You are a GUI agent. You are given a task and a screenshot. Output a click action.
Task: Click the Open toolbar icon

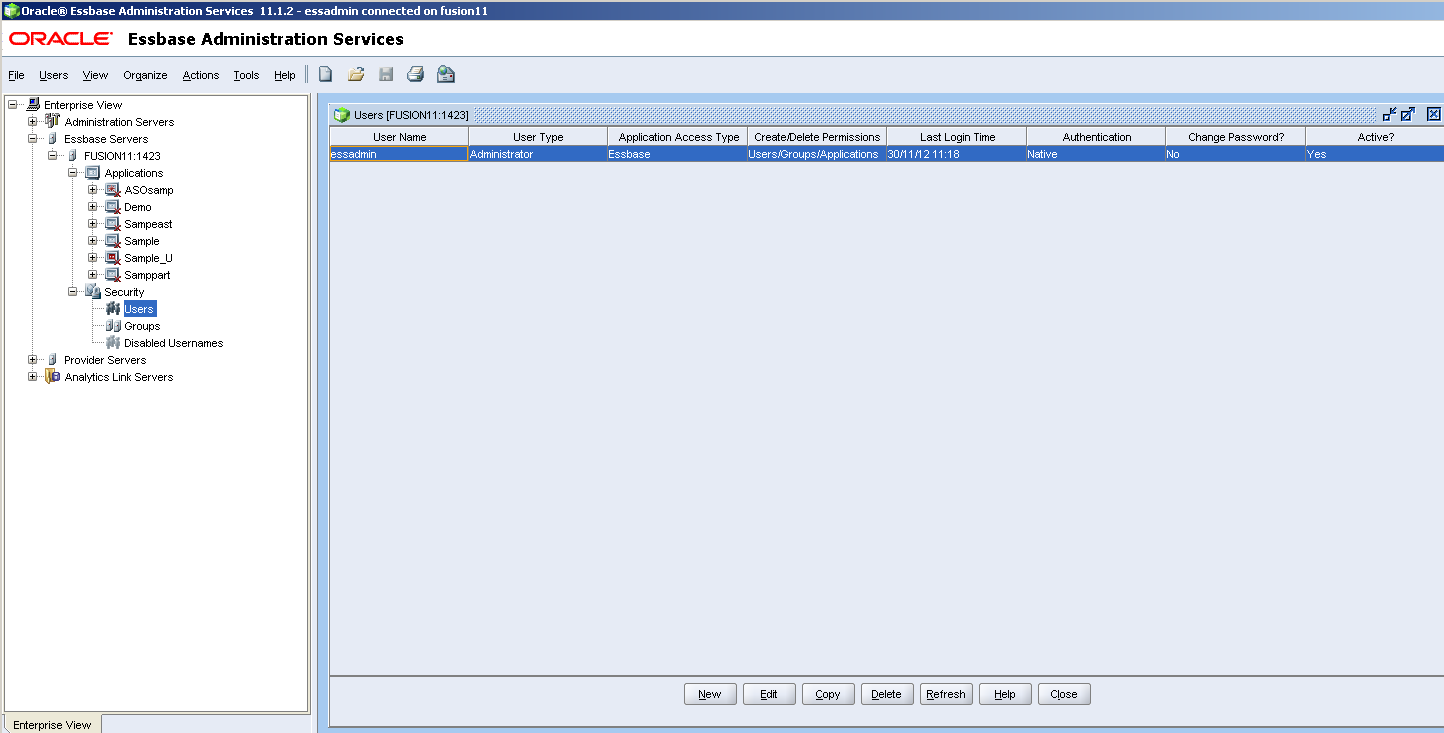(x=355, y=73)
